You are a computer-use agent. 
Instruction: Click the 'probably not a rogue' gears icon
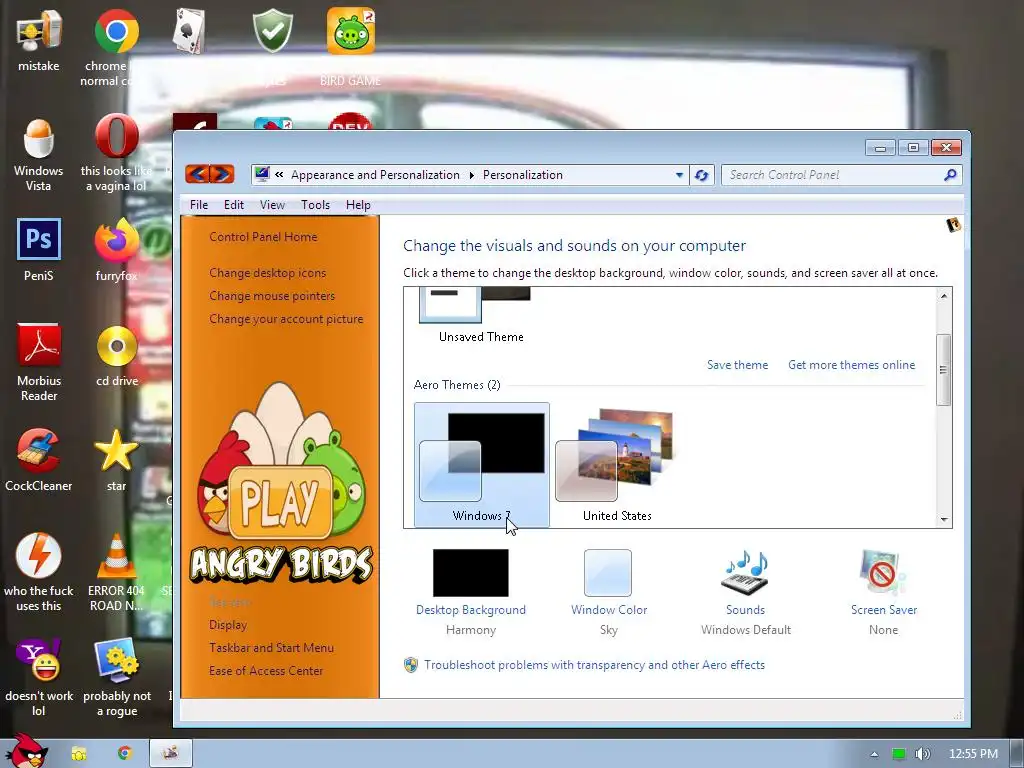coord(116,660)
